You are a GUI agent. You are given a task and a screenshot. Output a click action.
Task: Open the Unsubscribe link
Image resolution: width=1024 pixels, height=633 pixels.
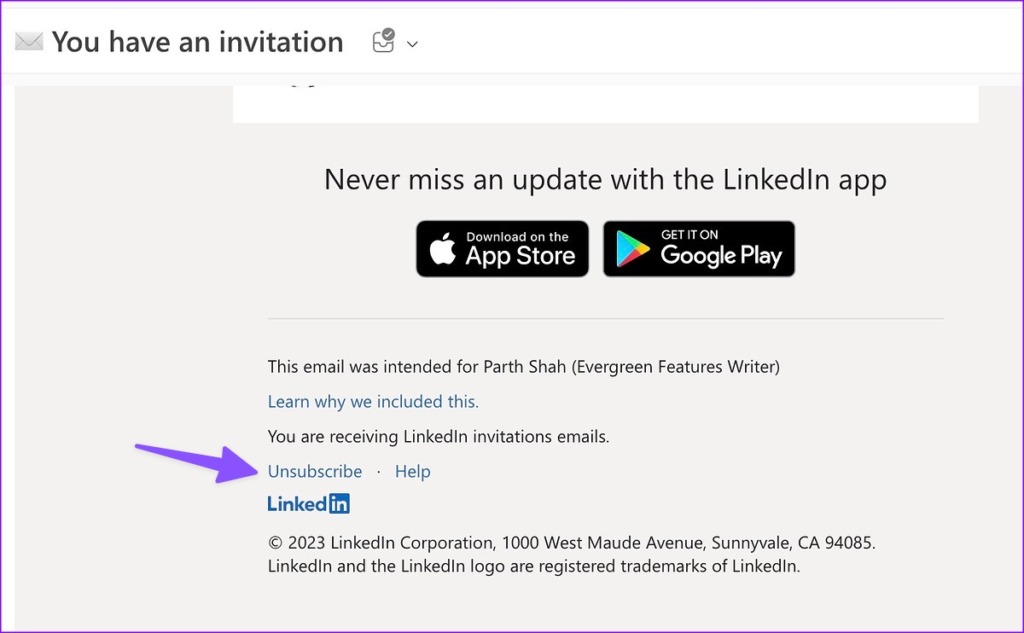[x=314, y=471]
